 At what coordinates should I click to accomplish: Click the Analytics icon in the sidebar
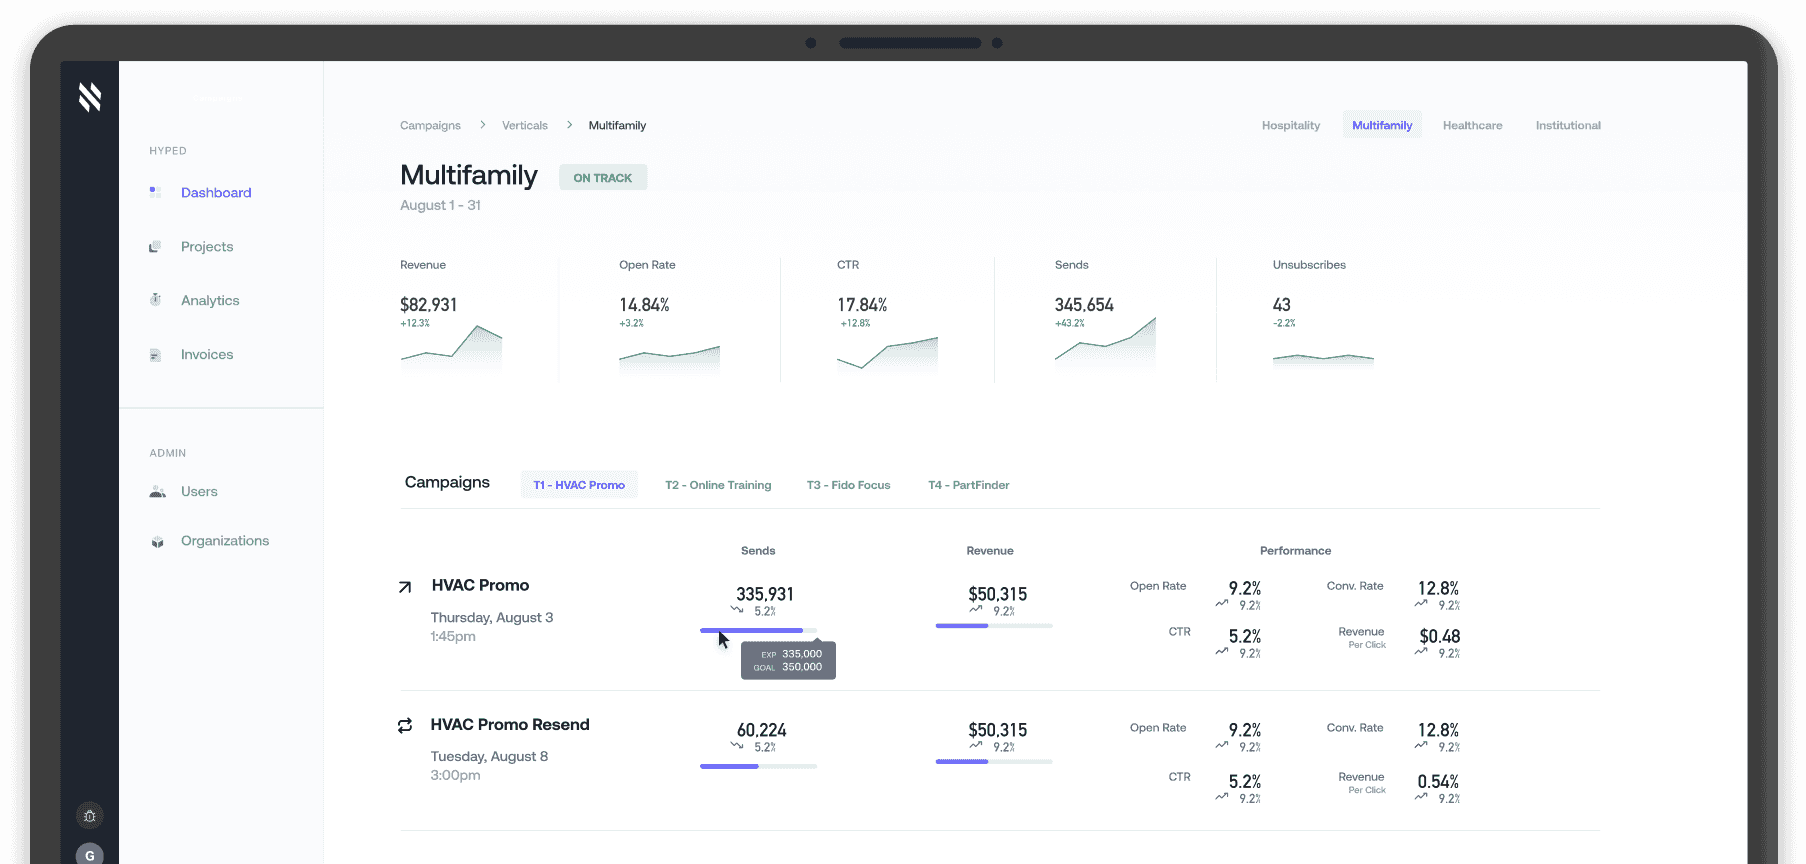click(x=155, y=300)
